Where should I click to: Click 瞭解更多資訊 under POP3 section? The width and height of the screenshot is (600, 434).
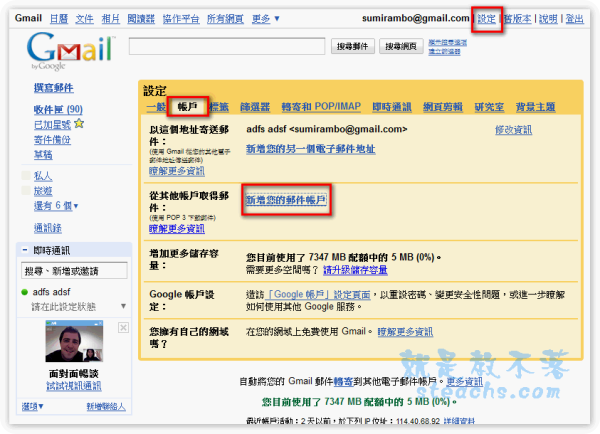click(177, 229)
